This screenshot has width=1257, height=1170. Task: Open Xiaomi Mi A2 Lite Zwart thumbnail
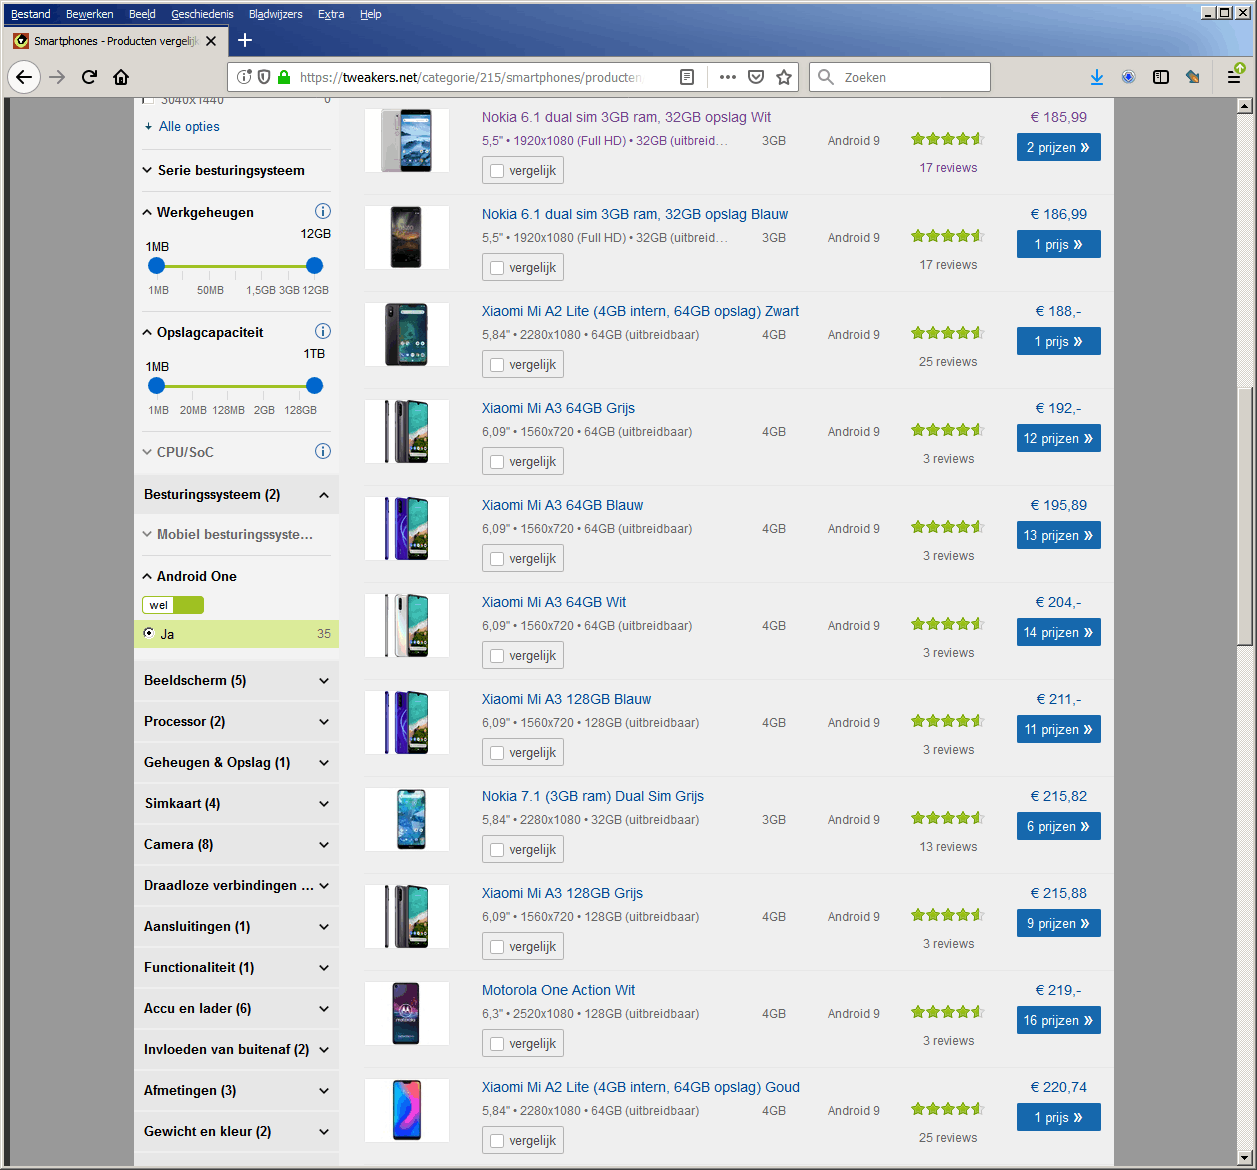pos(407,334)
